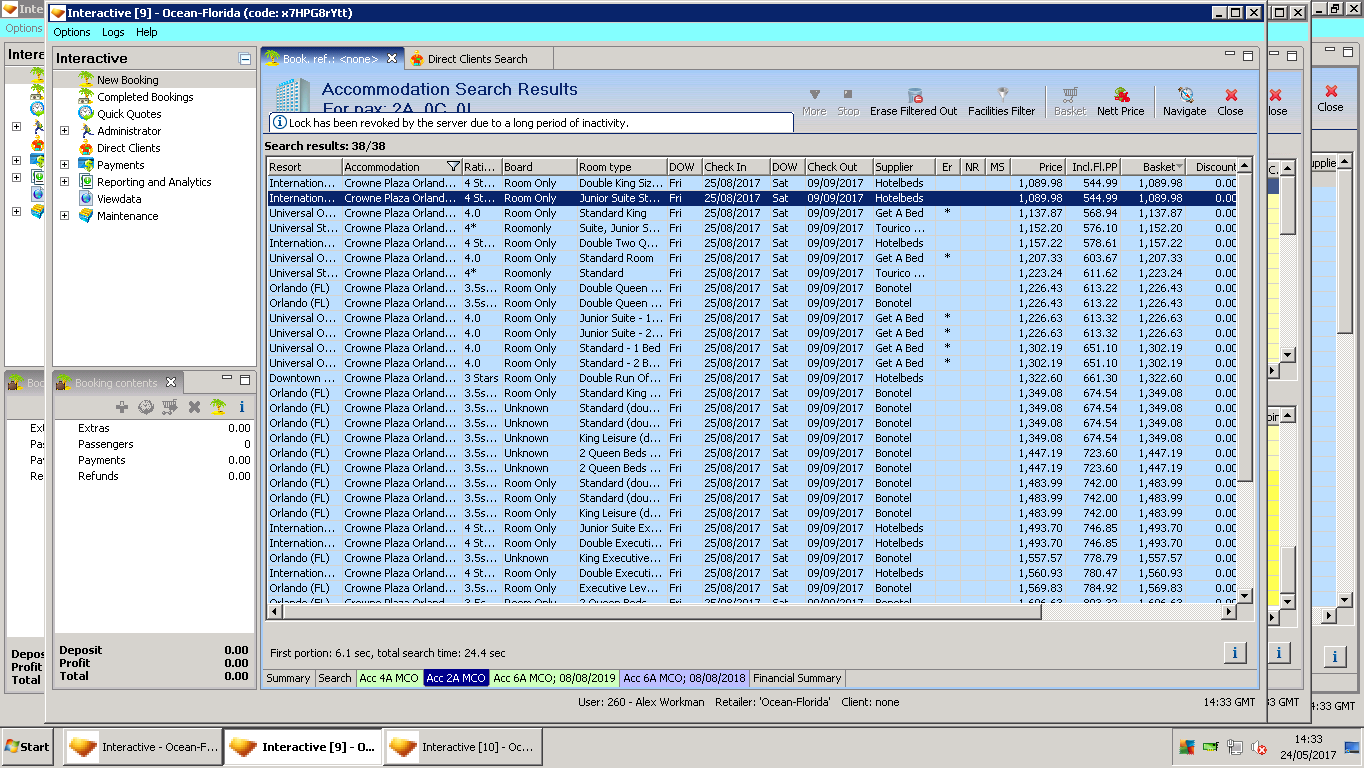Expand the Payments tree node
This screenshot has width=1364, height=768.
(65, 165)
